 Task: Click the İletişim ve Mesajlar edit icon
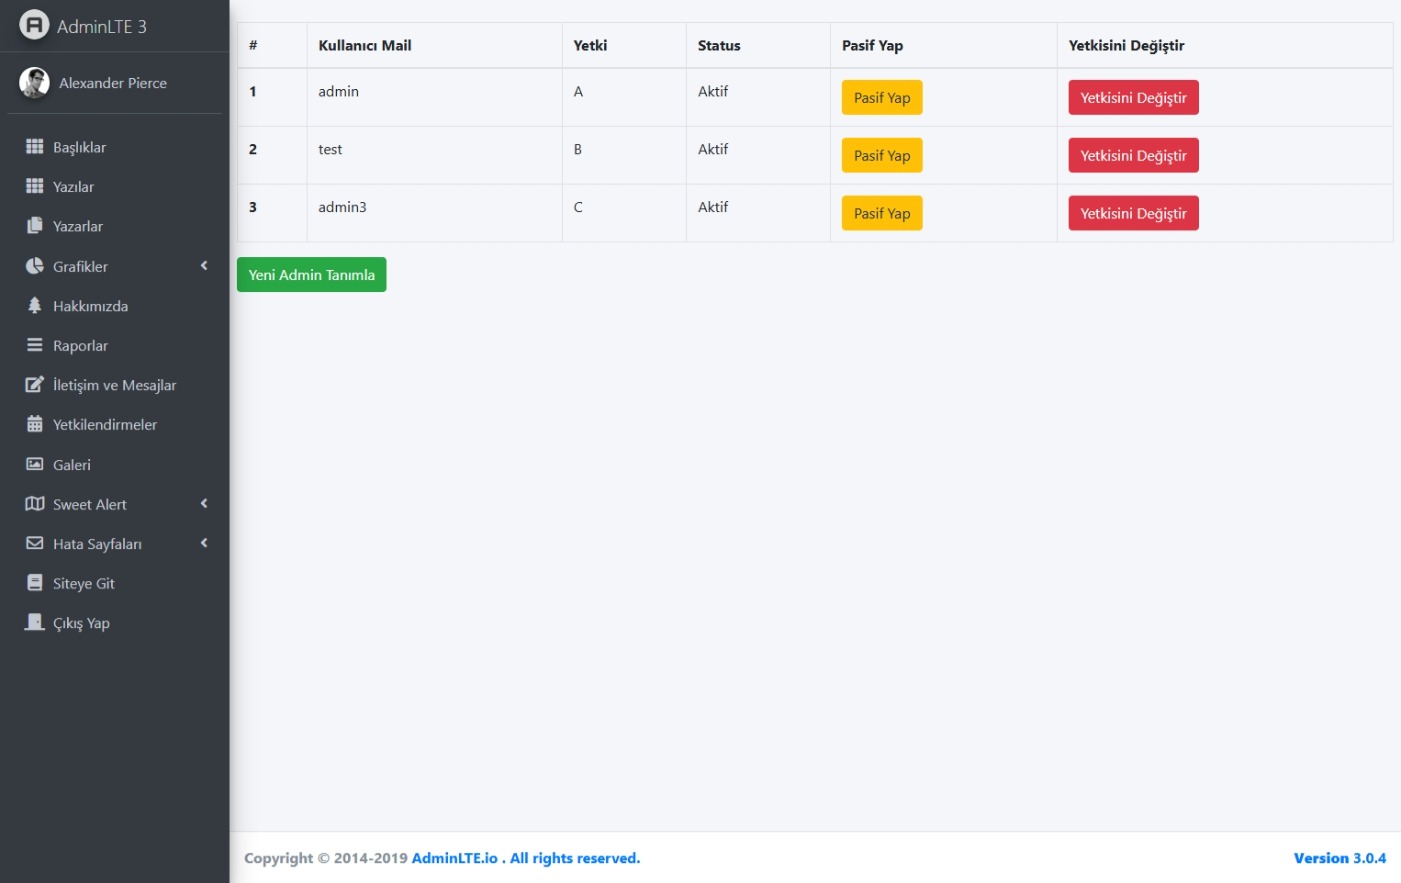tap(34, 385)
